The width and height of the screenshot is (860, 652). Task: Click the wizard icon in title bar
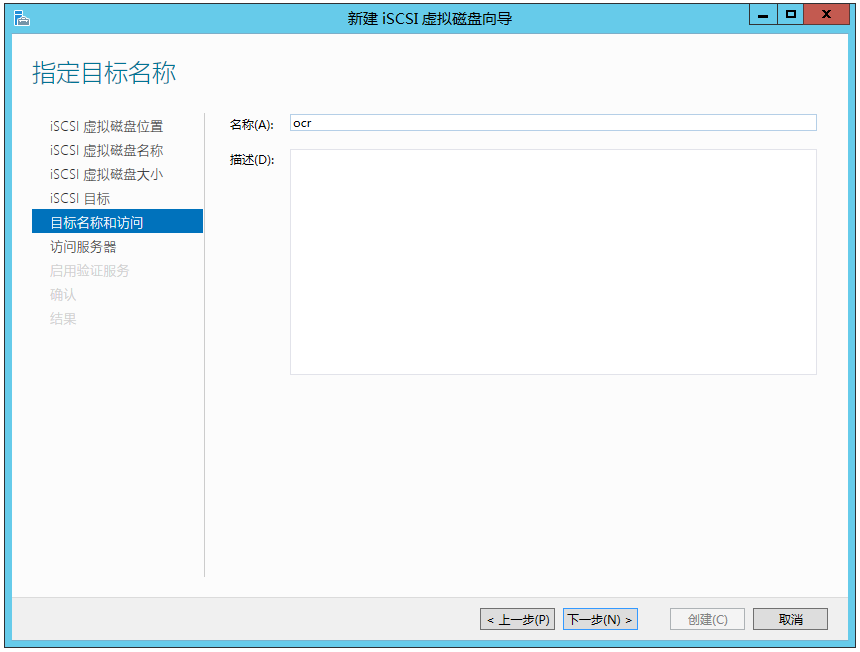pyautogui.click(x=21, y=19)
